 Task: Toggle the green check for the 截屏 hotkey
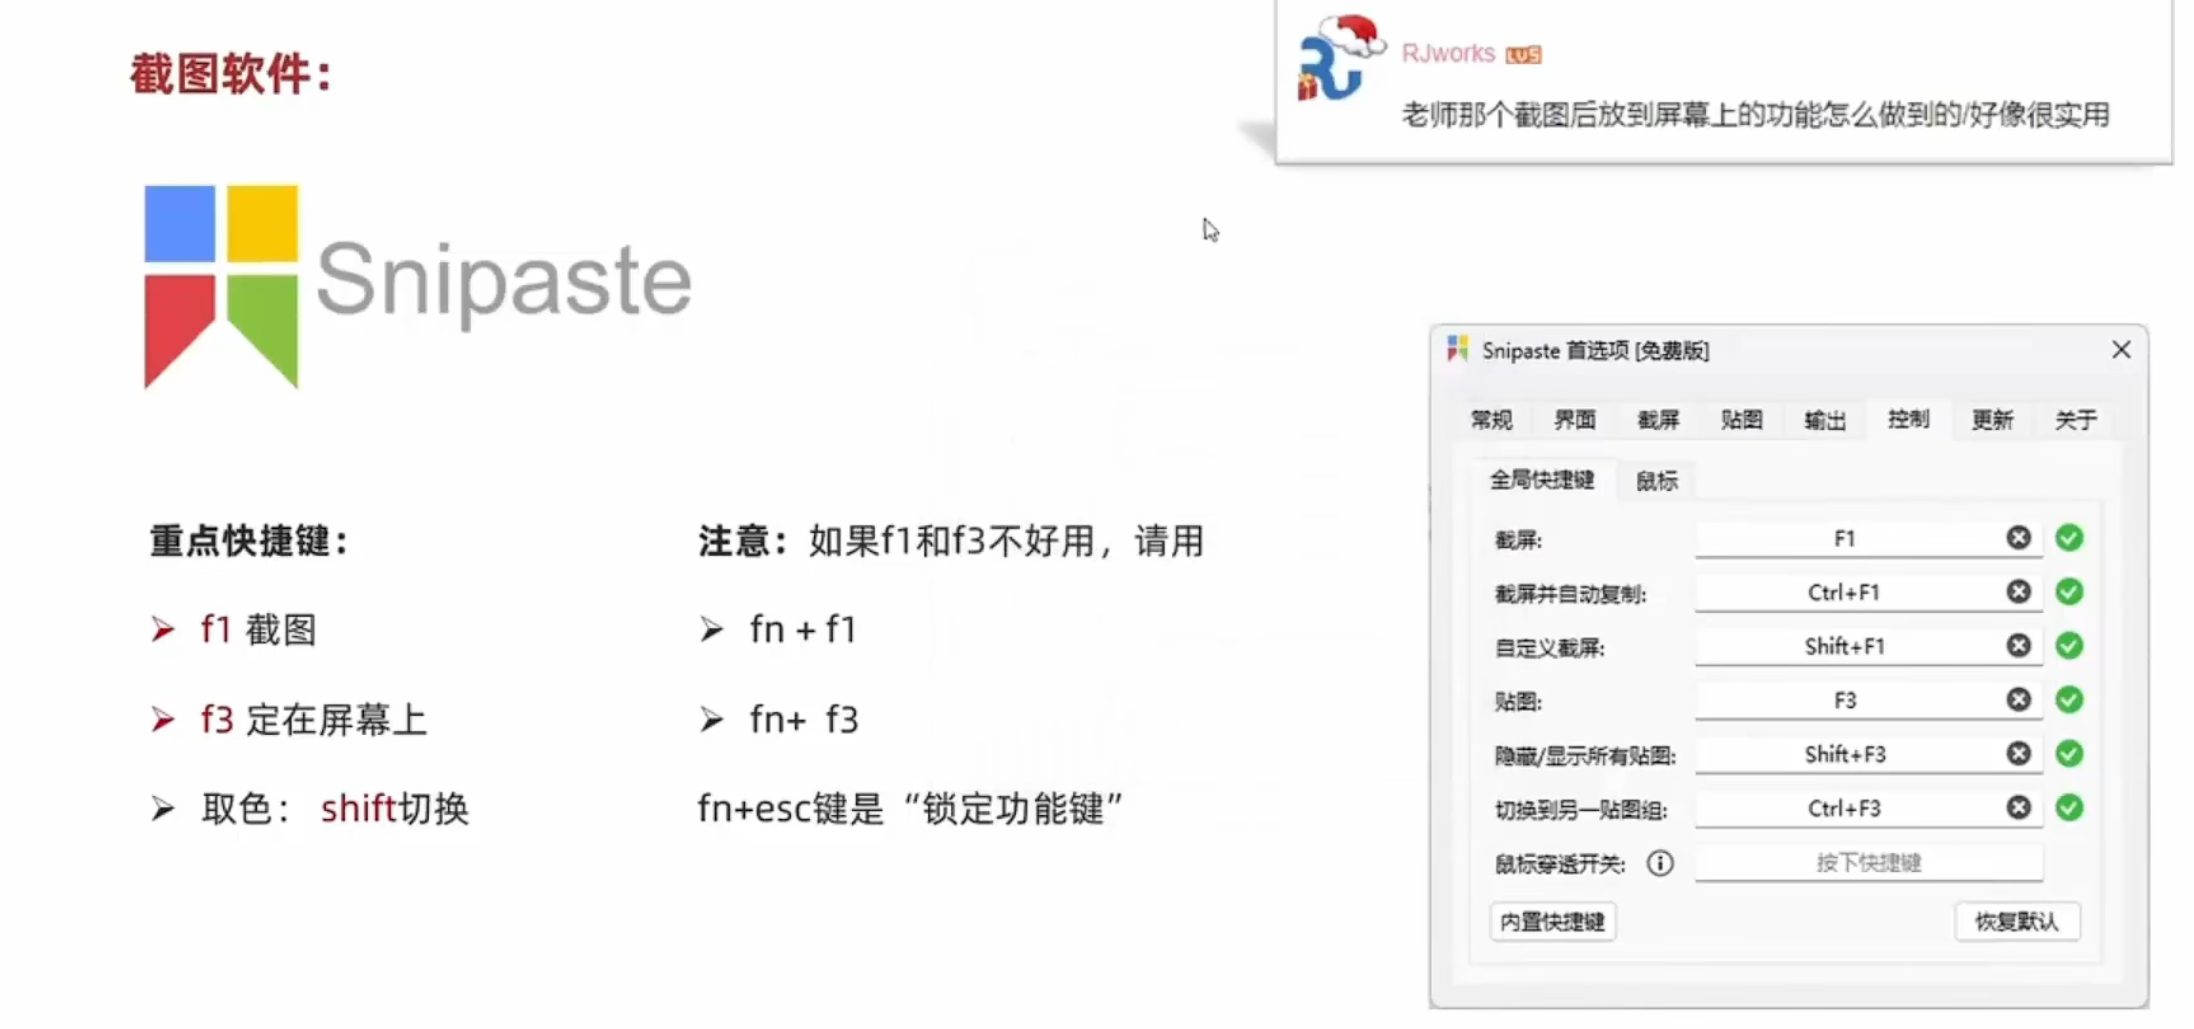point(2070,538)
